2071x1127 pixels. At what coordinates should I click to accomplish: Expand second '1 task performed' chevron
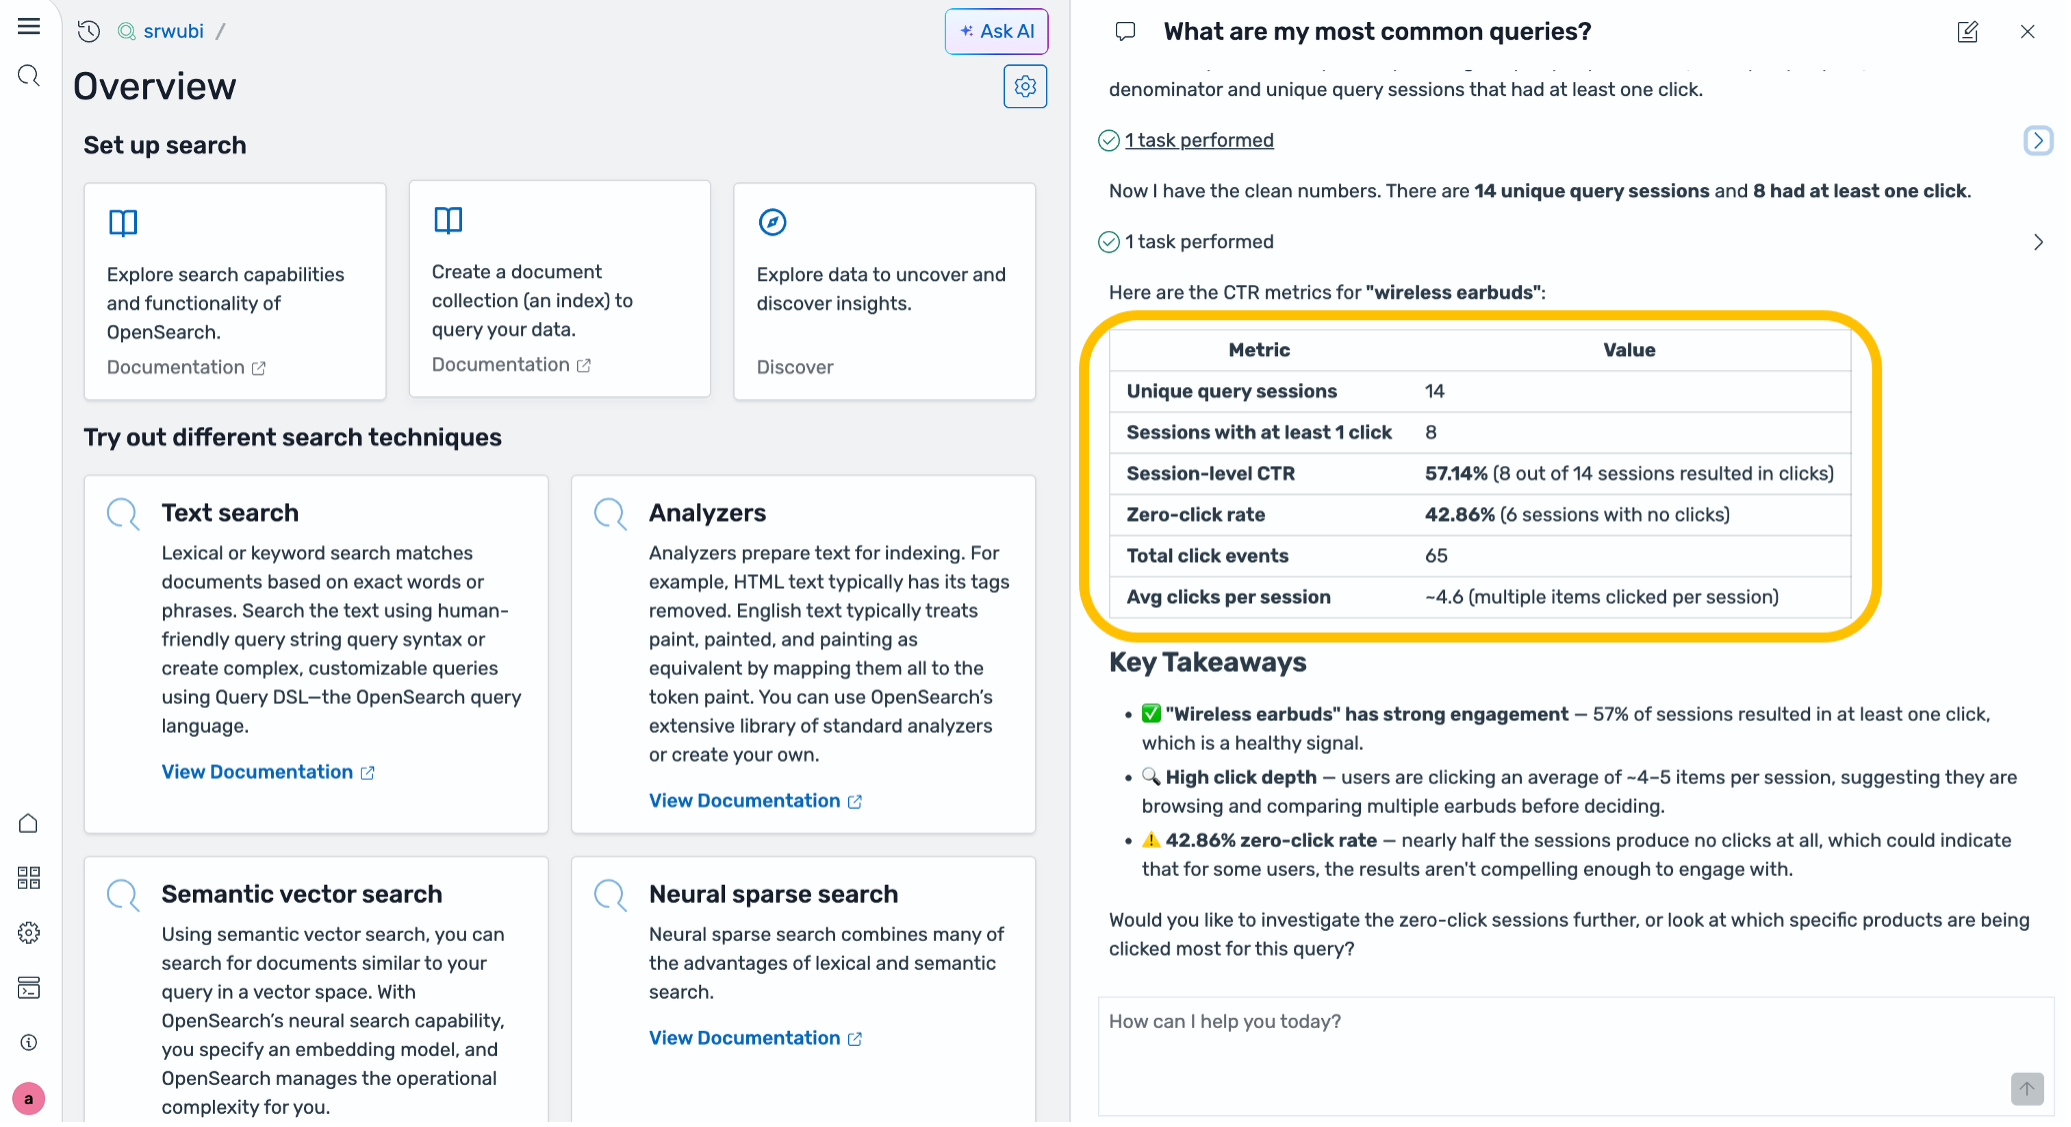point(2038,242)
